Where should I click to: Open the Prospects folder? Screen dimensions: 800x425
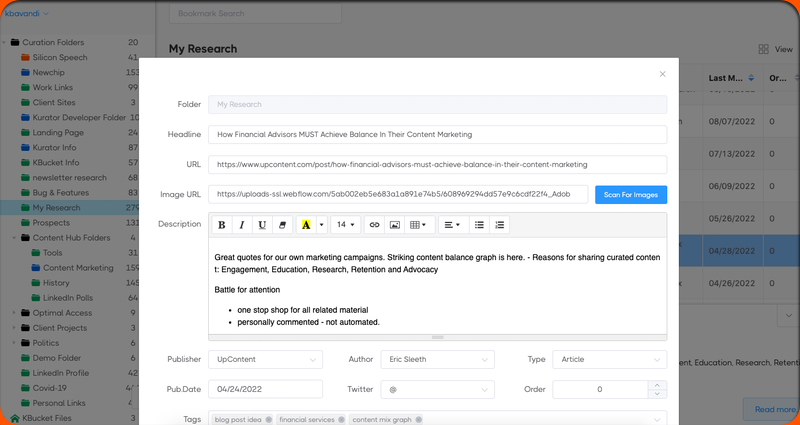(51, 223)
